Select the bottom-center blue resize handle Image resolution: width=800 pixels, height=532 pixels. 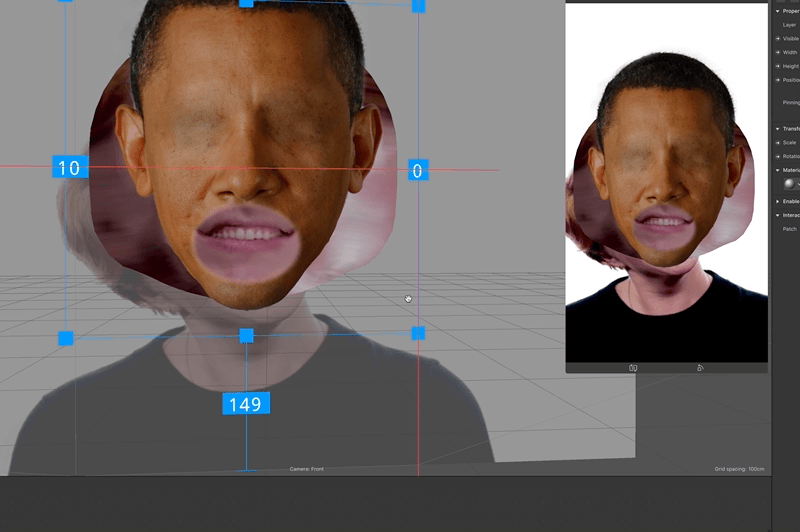pyautogui.click(x=246, y=336)
